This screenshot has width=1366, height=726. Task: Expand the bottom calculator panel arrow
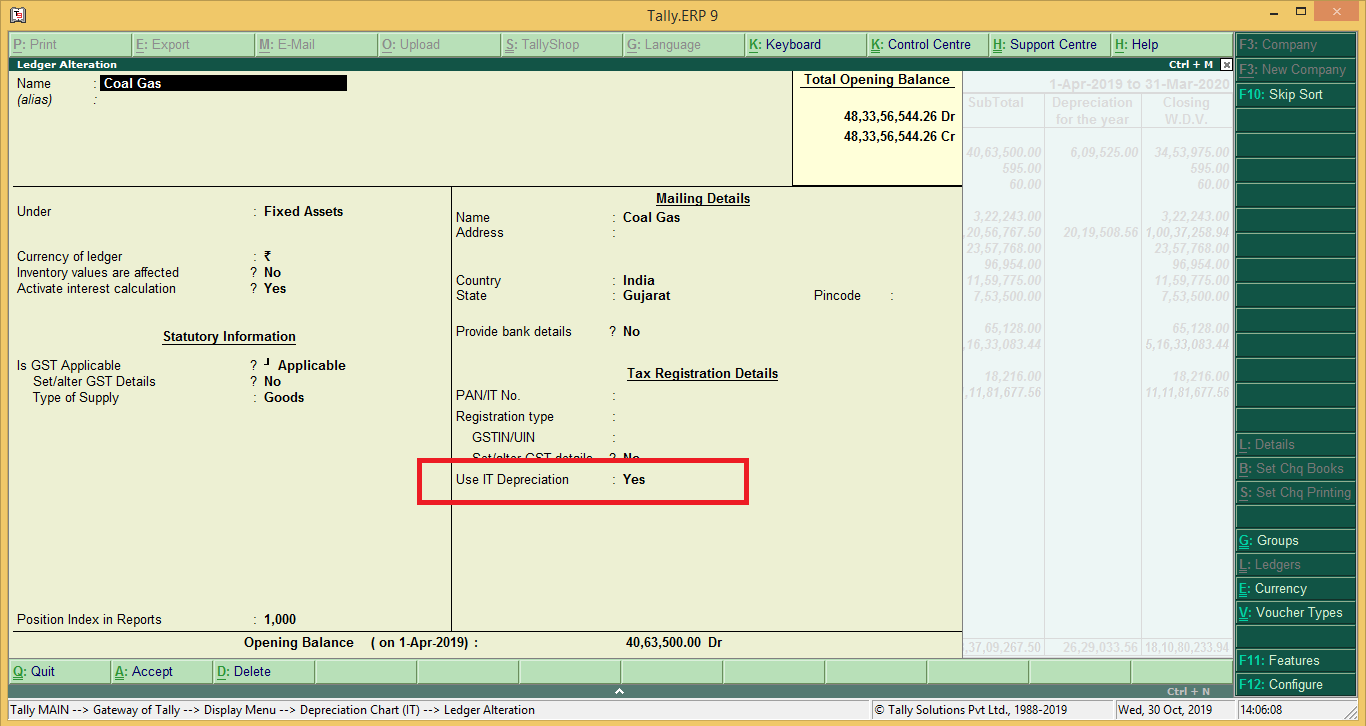[619, 691]
